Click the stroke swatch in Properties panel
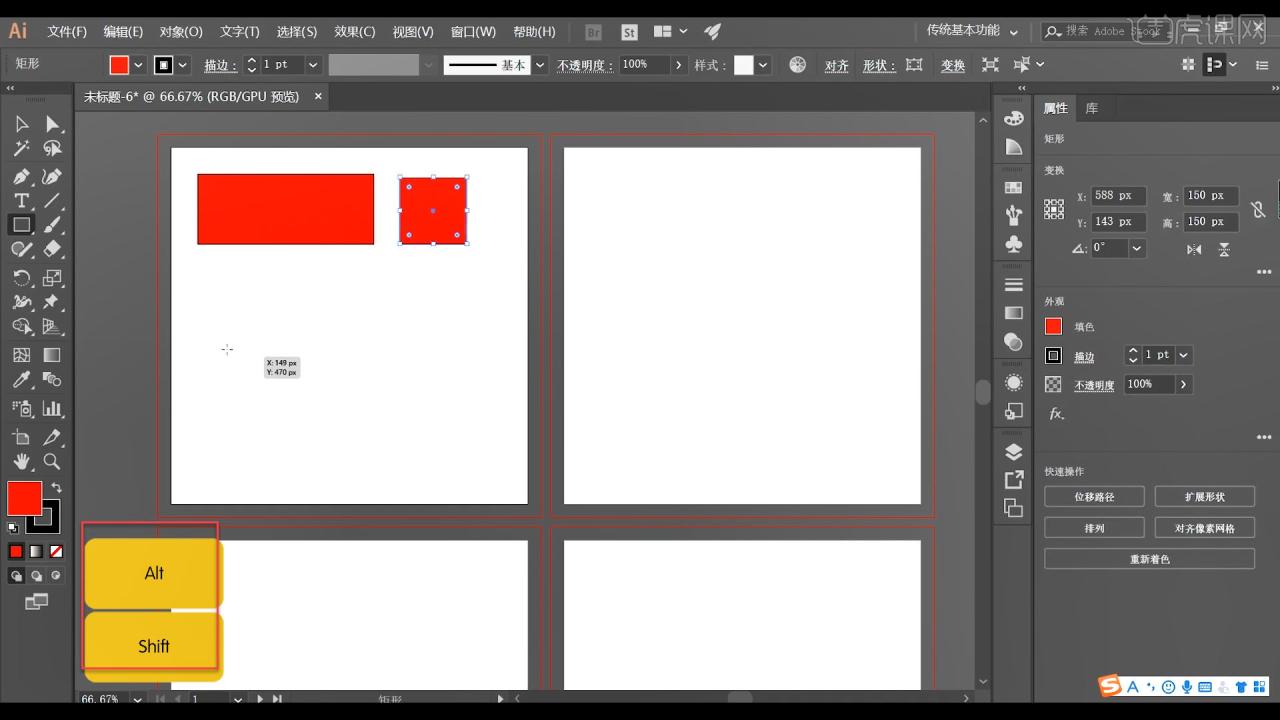The width and height of the screenshot is (1280, 720). click(1053, 355)
